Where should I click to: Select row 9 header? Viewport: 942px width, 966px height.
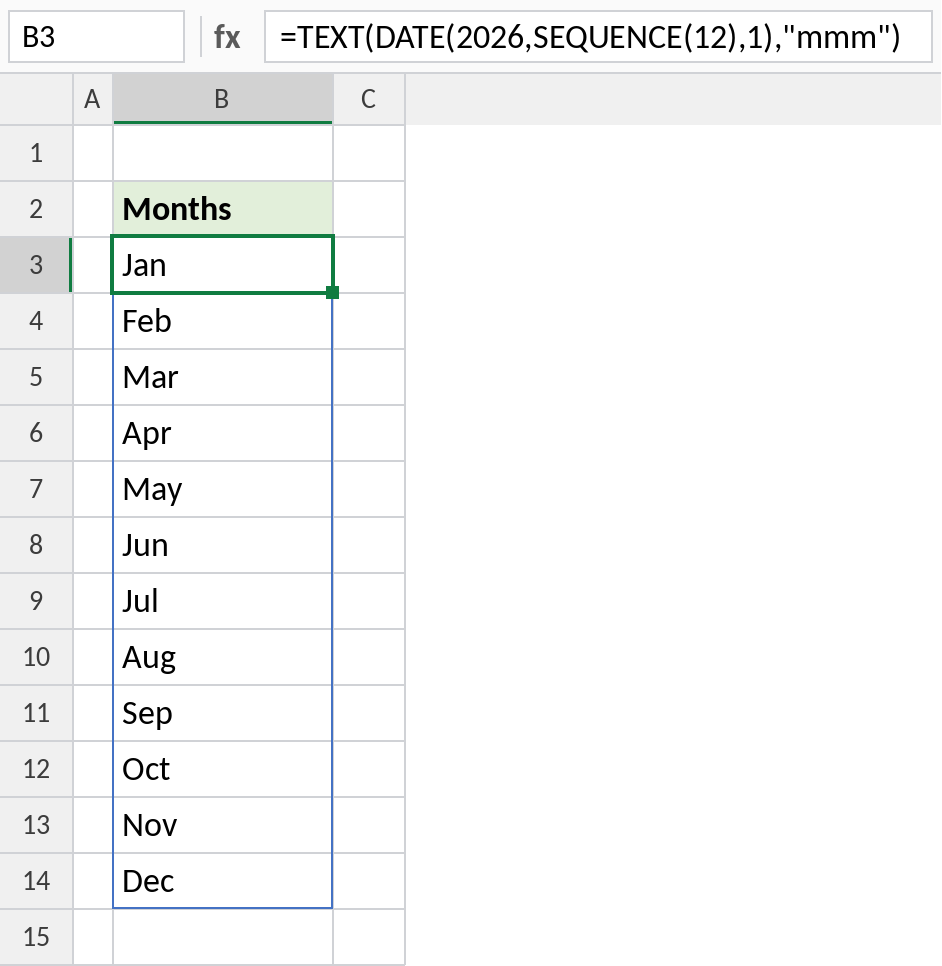(x=36, y=601)
